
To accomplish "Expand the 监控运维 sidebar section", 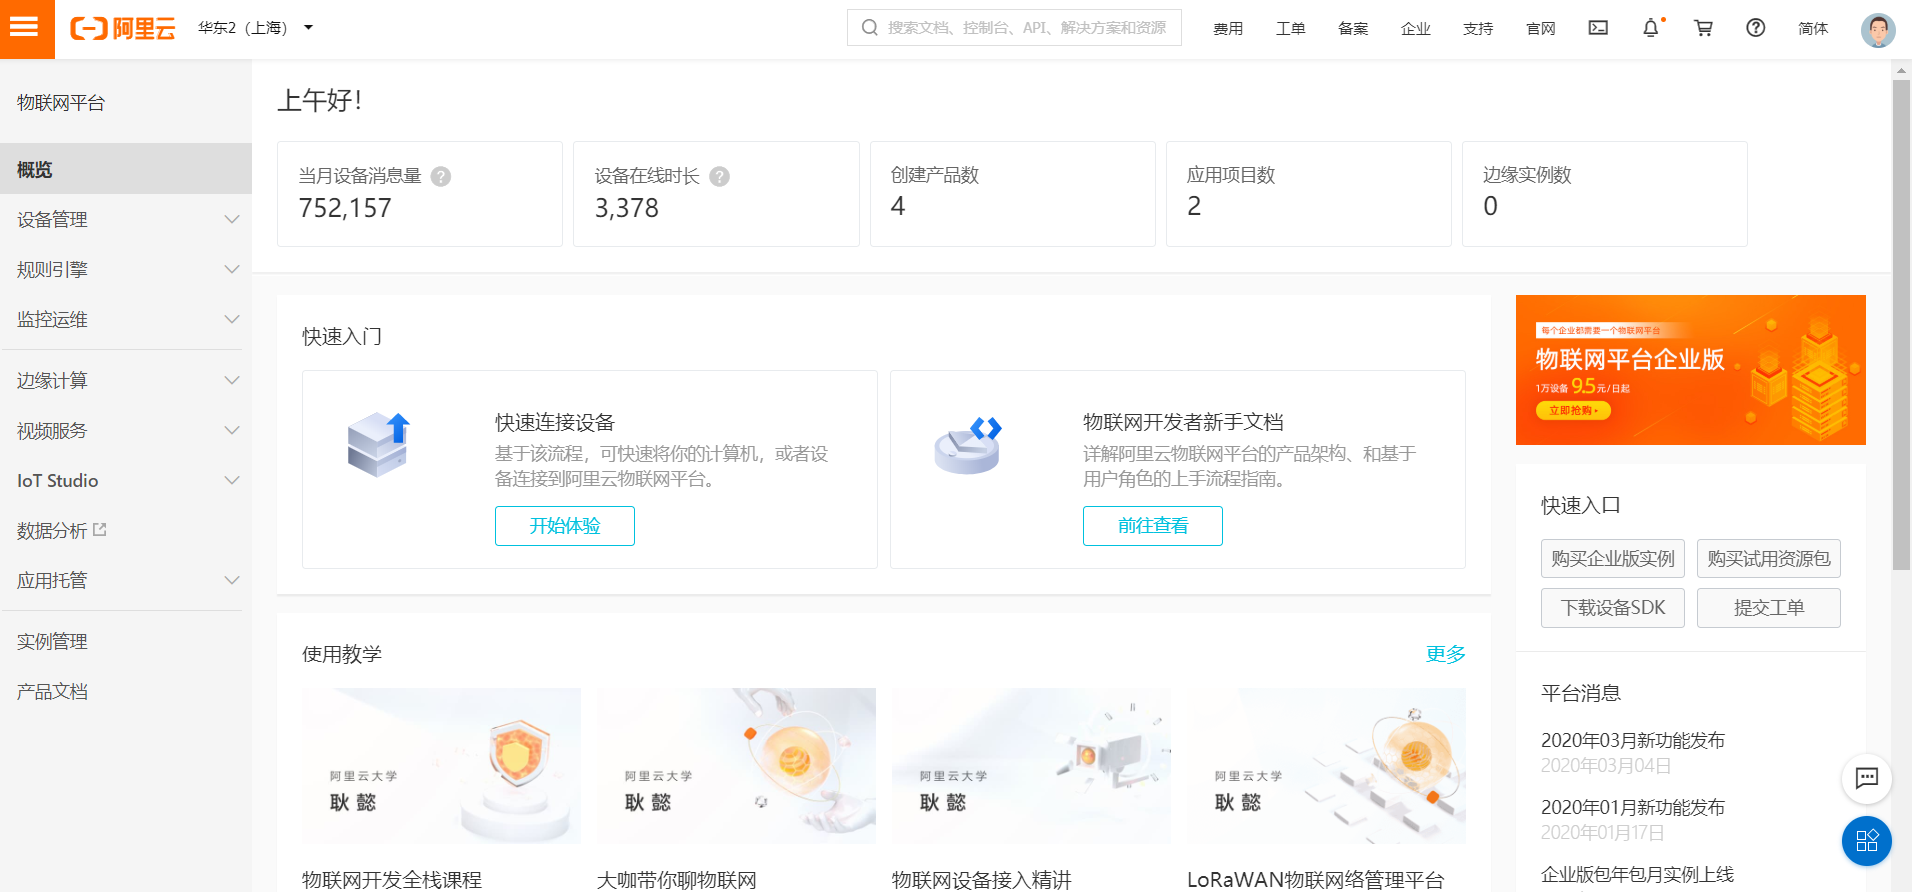I will click(x=126, y=319).
